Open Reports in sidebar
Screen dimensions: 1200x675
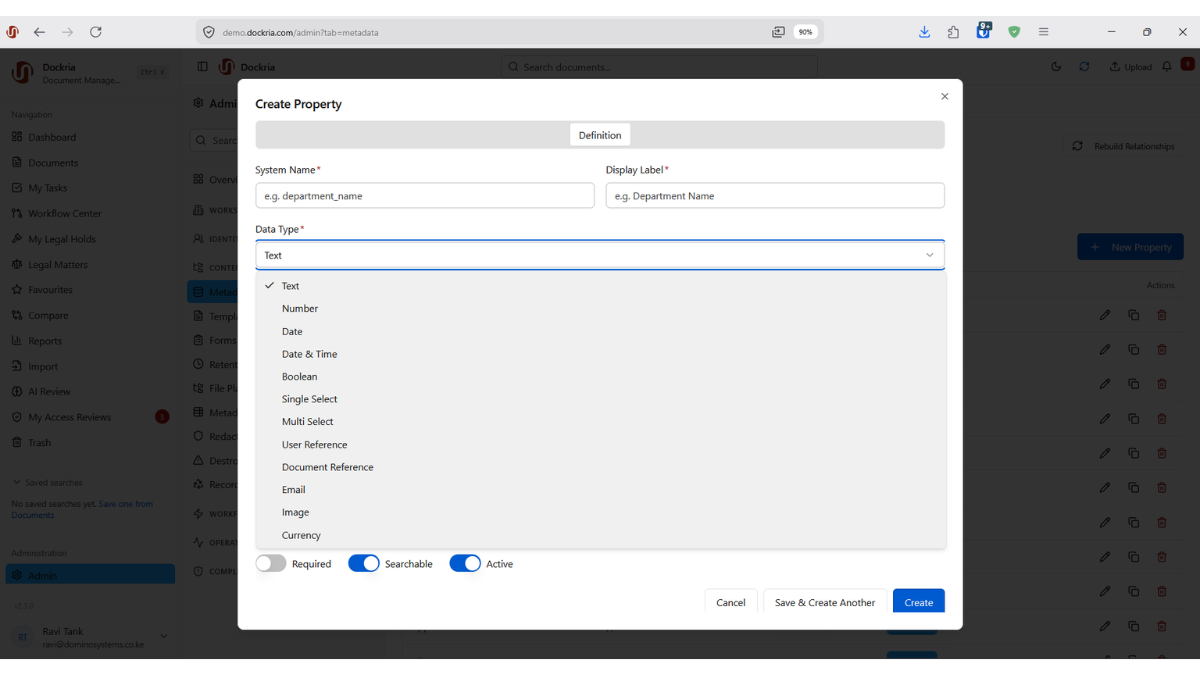tap(90, 341)
